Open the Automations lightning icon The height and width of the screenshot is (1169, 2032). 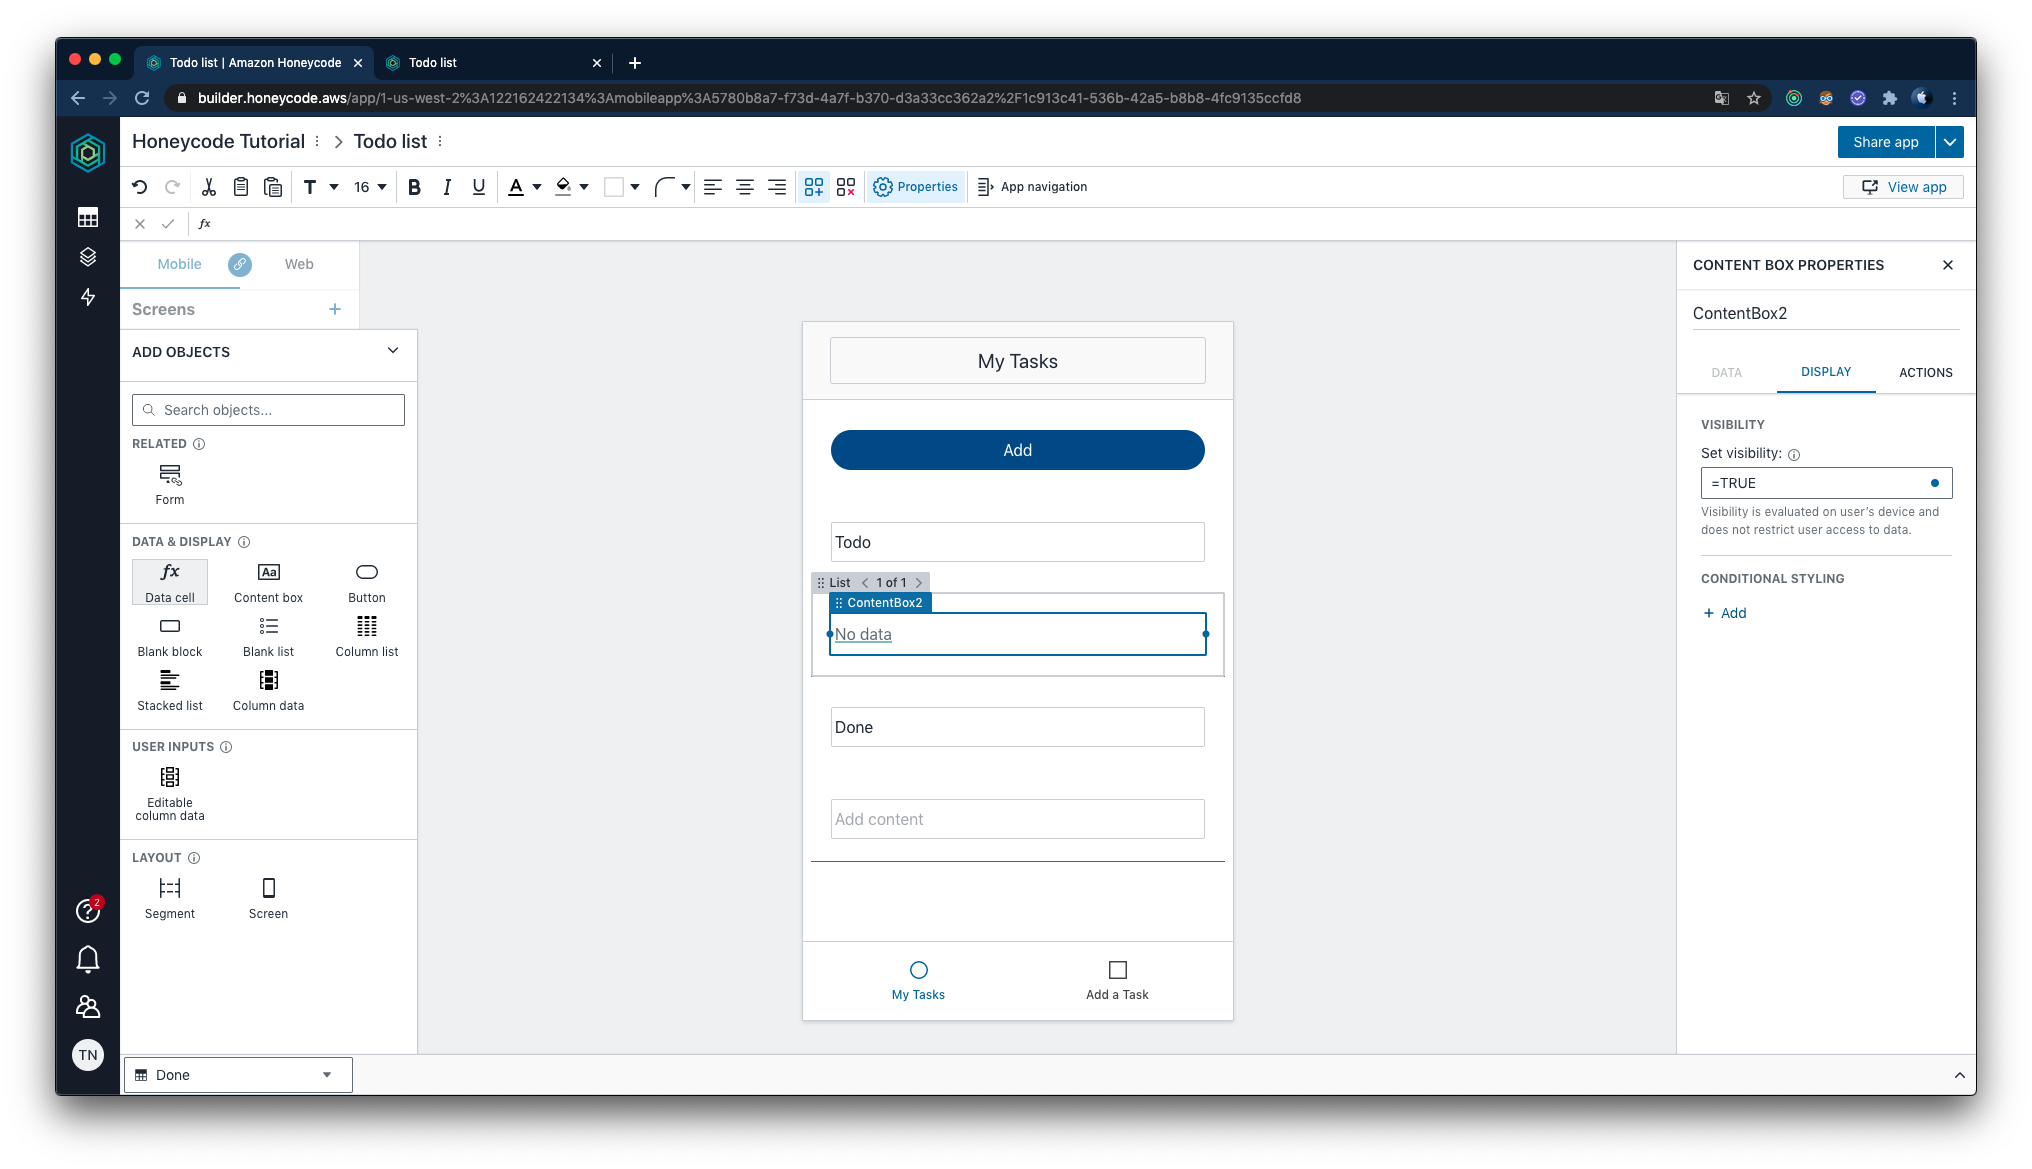(x=88, y=297)
